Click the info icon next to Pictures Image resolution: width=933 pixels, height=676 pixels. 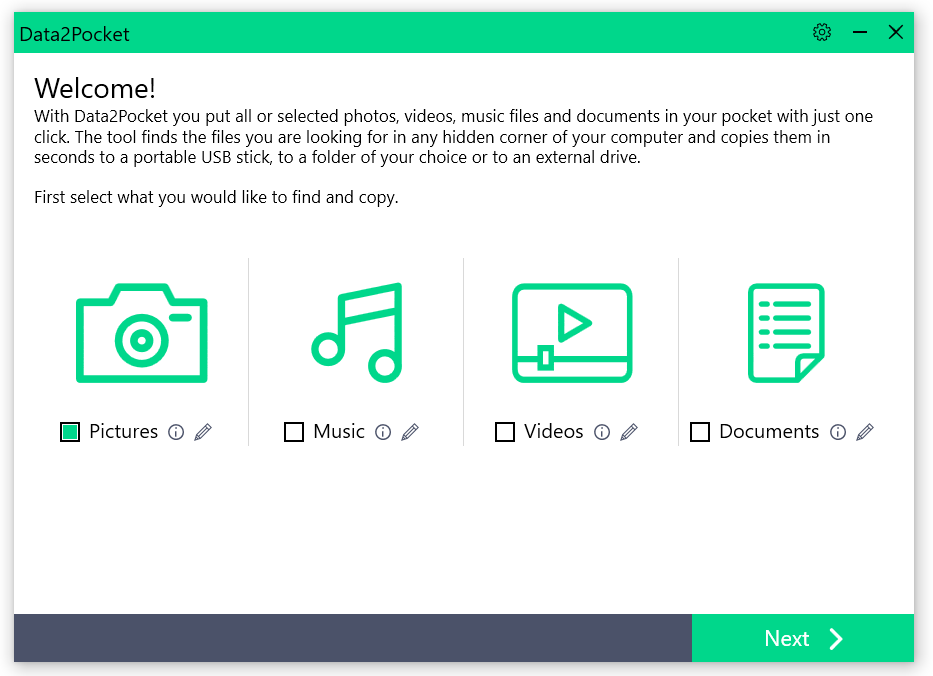pyautogui.click(x=176, y=432)
